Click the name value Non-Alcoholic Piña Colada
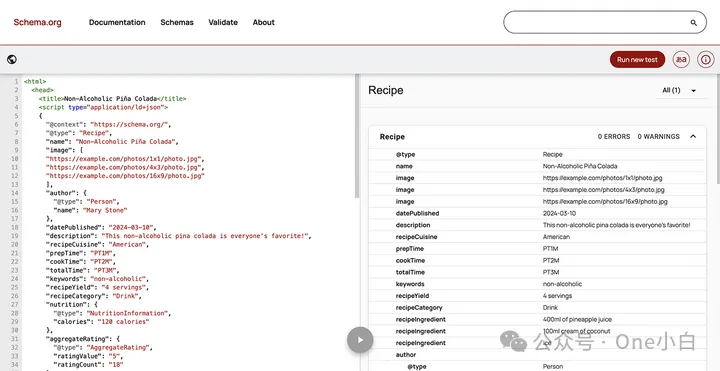 tap(580, 166)
